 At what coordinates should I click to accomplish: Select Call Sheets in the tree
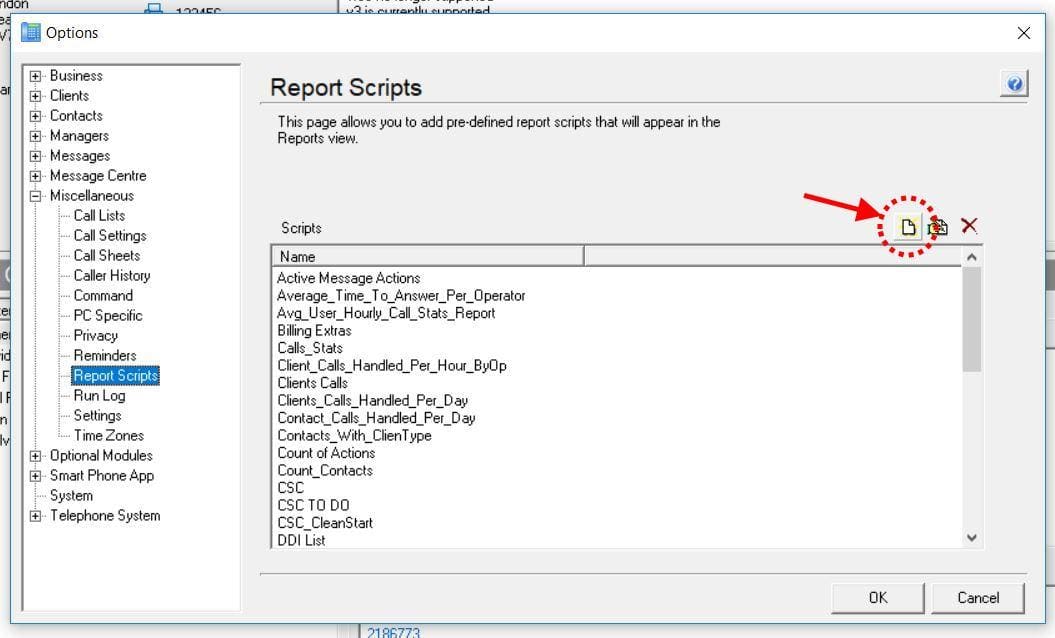tap(106, 256)
